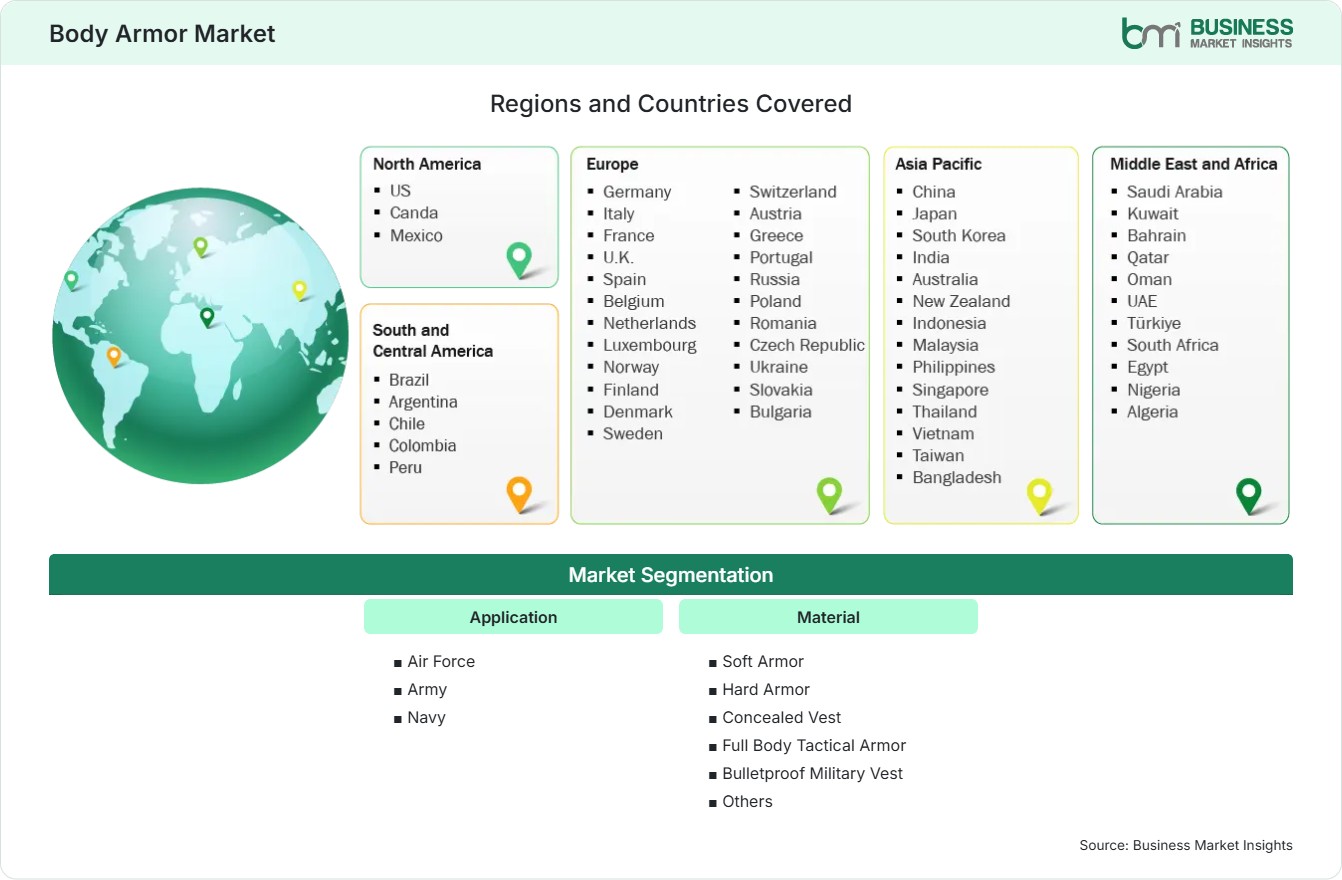The height and width of the screenshot is (880, 1342).
Task: Click 'Navy' under Application
Action: coord(426,717)
